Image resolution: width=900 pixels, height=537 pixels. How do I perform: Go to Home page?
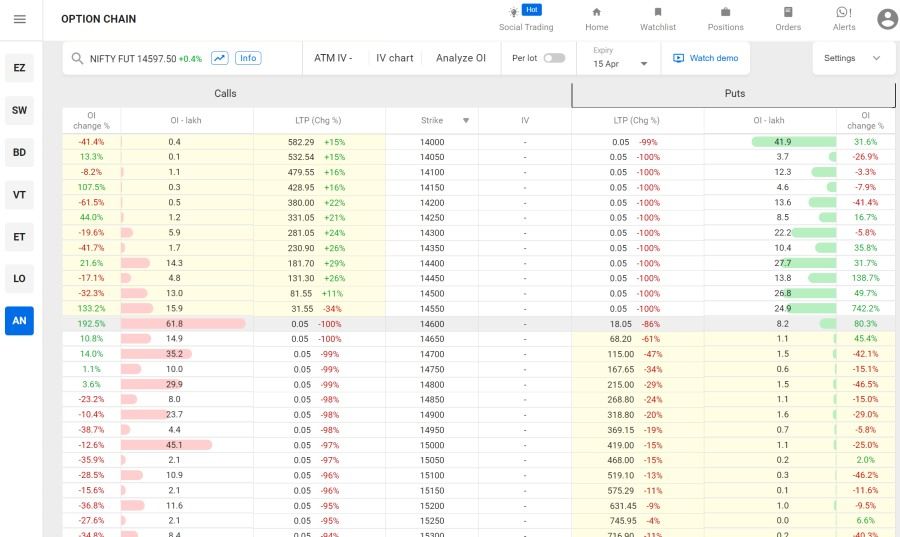596,19
